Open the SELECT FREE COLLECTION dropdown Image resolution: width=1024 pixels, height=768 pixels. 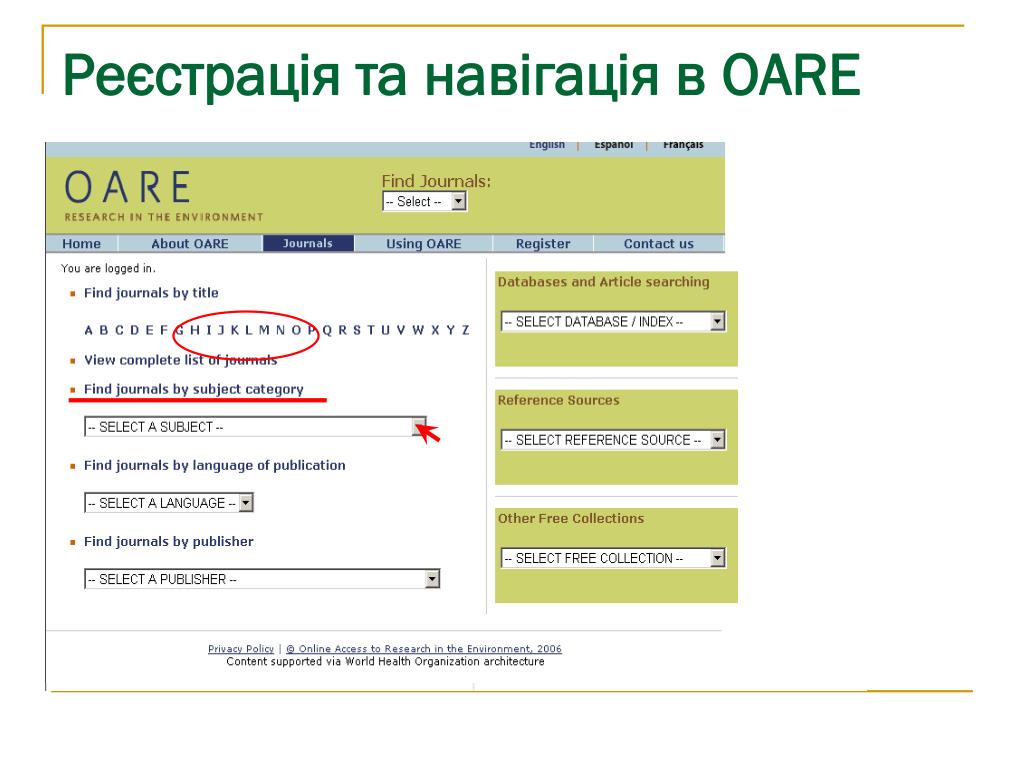[613, 558]
